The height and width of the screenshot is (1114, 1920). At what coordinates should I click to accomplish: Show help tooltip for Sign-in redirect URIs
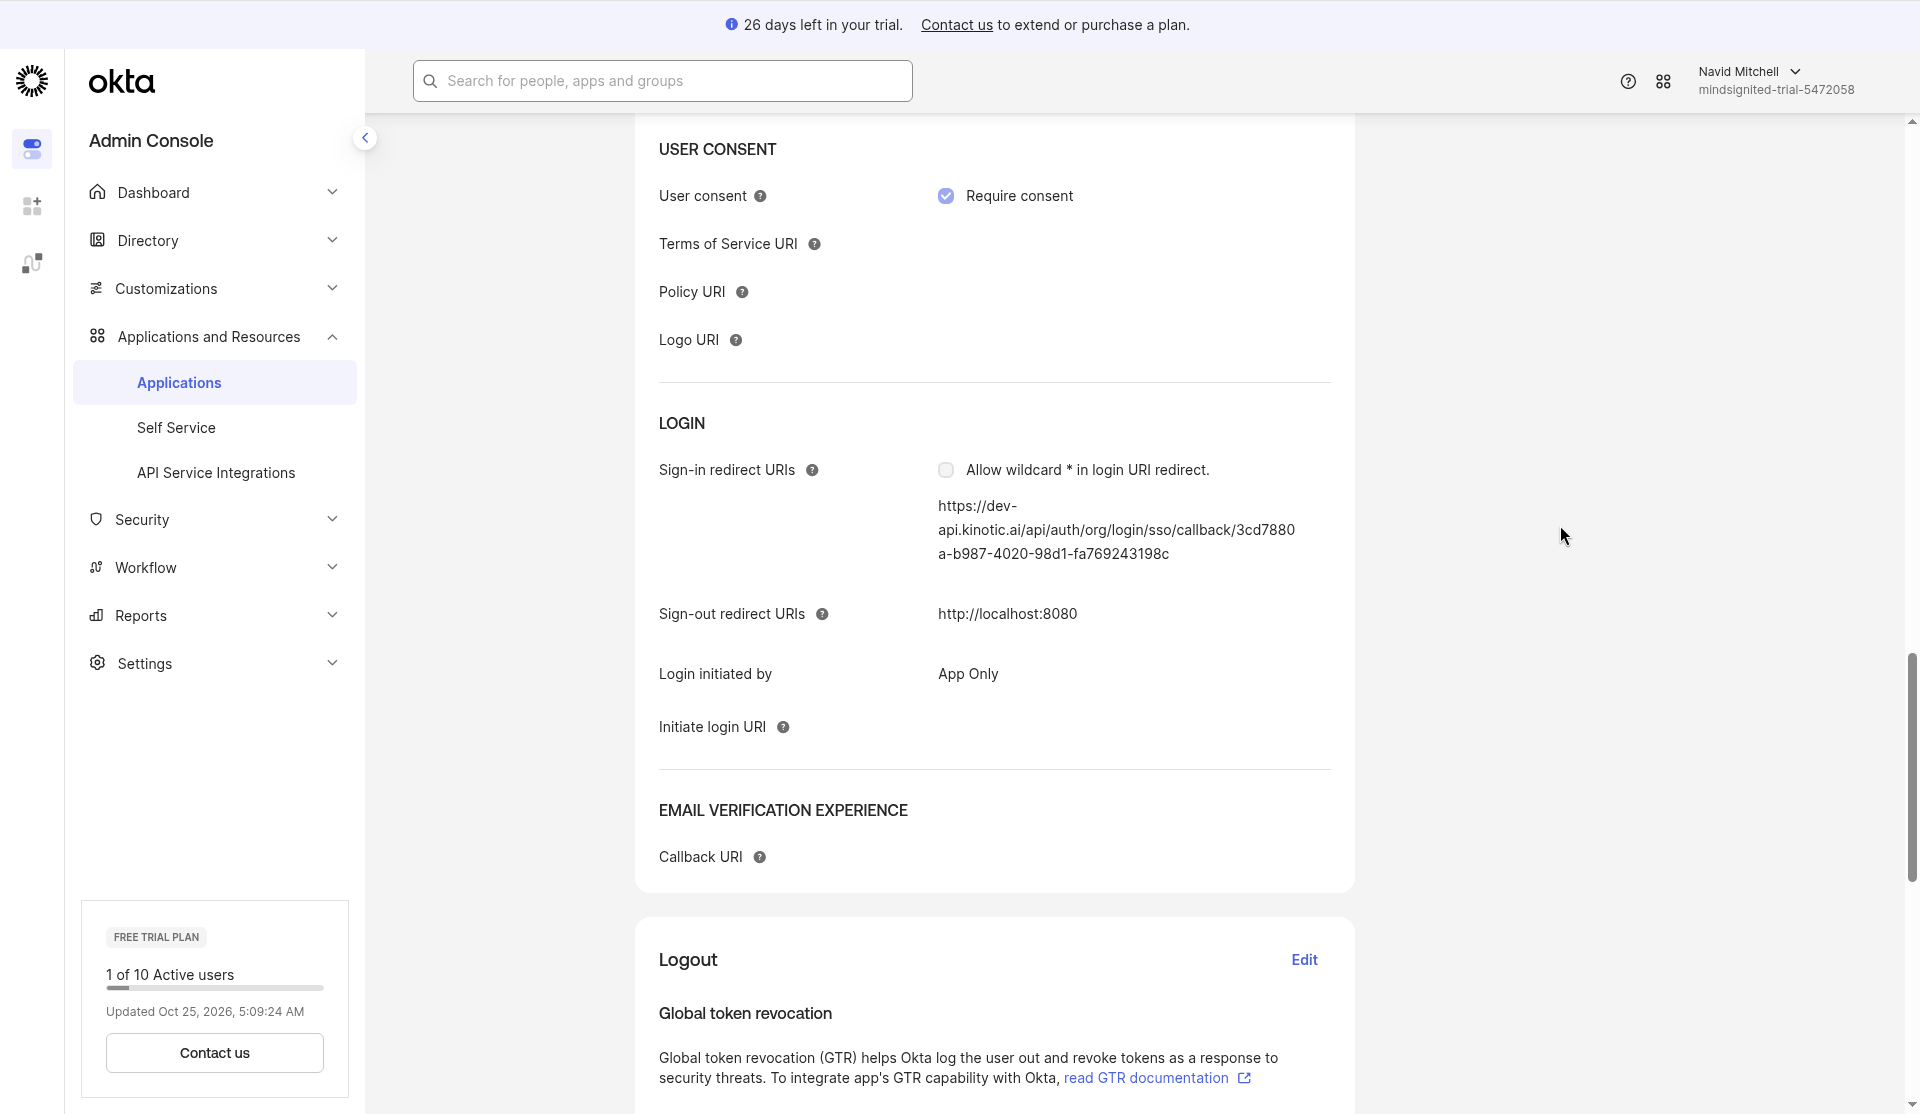(812, 470)
